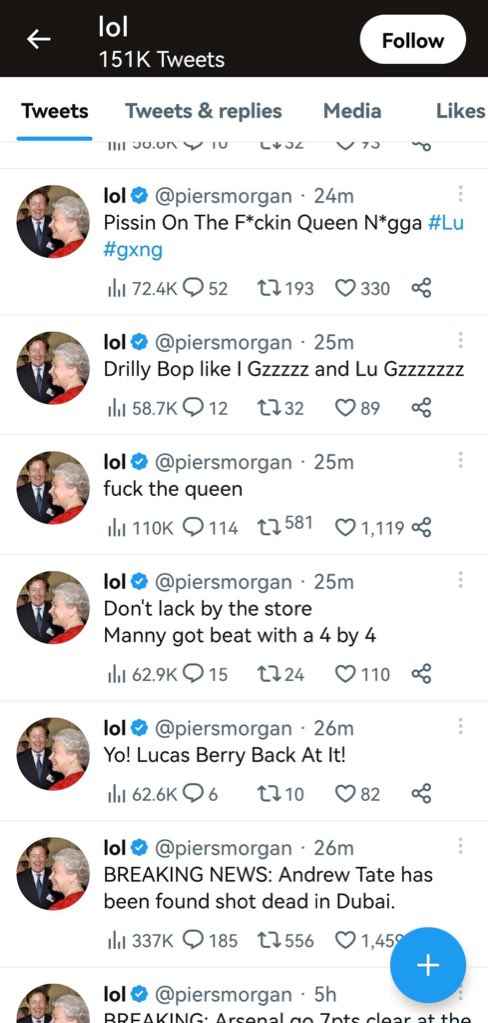This screenshot has height=1023, width=488.
Task: Tap the back arrow in the header
Action: (x=38, y=40)
